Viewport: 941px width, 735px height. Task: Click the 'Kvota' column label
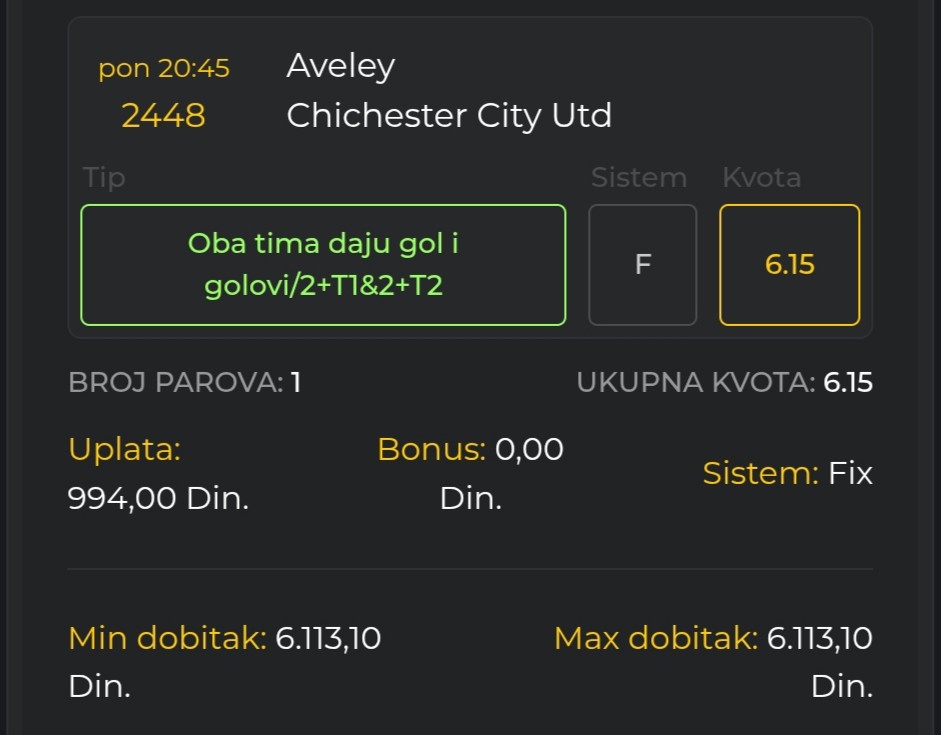[761, 178]
